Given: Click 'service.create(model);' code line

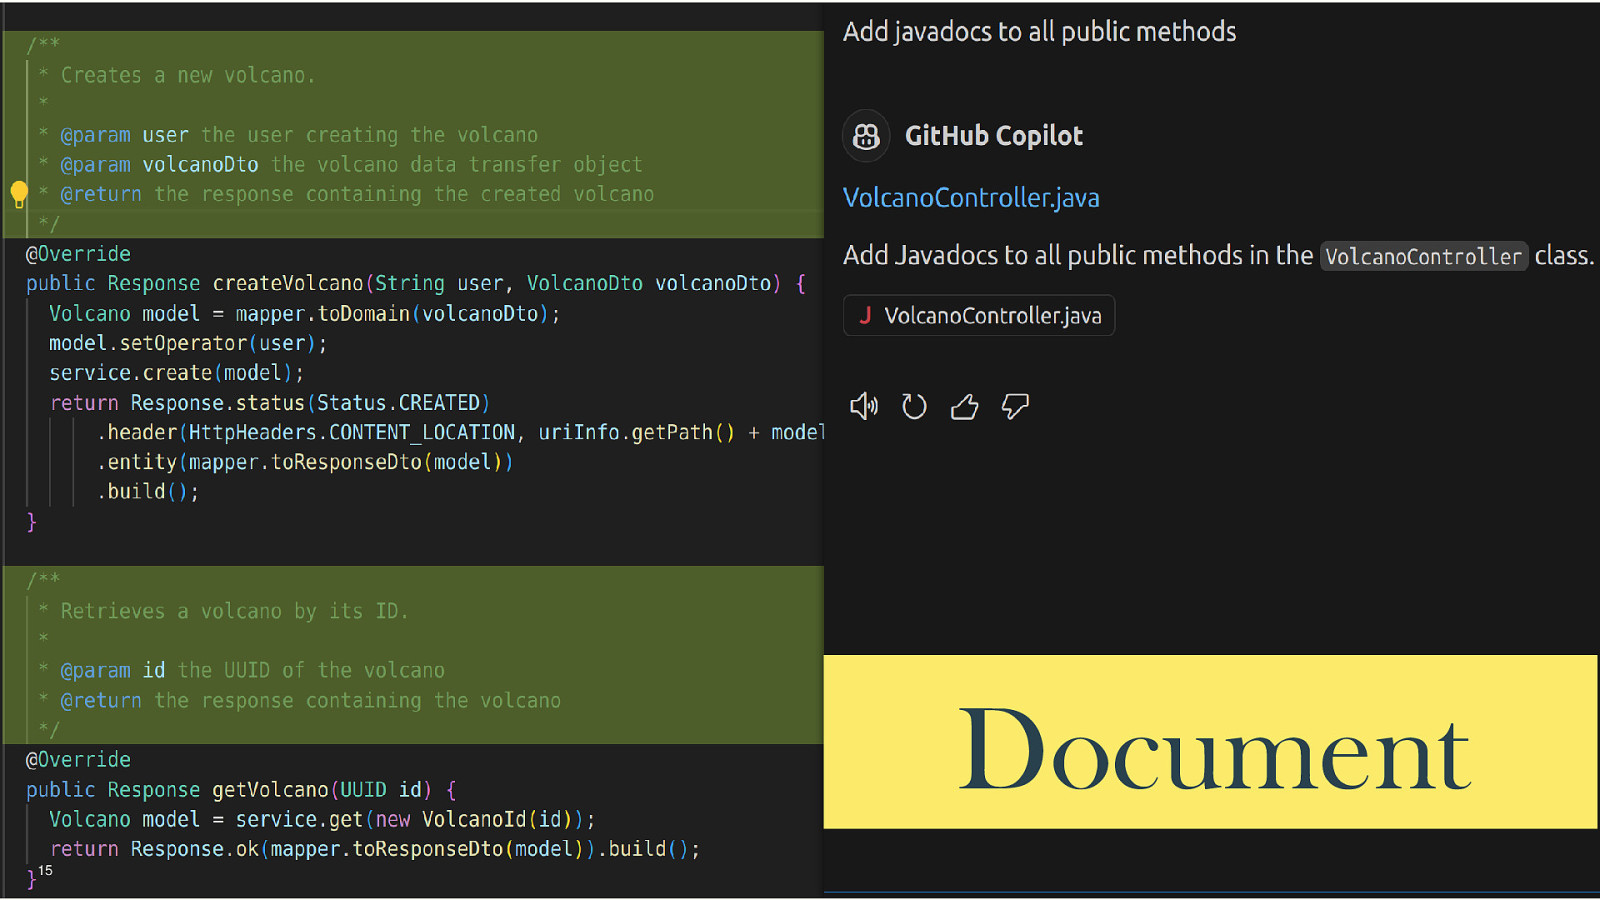Looking at the screenshot, I should click(176, 373).
